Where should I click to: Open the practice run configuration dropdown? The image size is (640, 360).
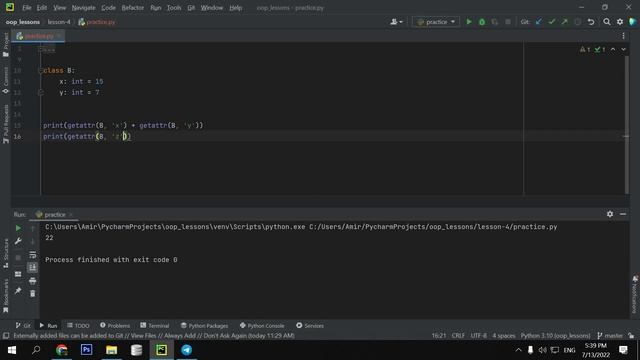[436, 22]
